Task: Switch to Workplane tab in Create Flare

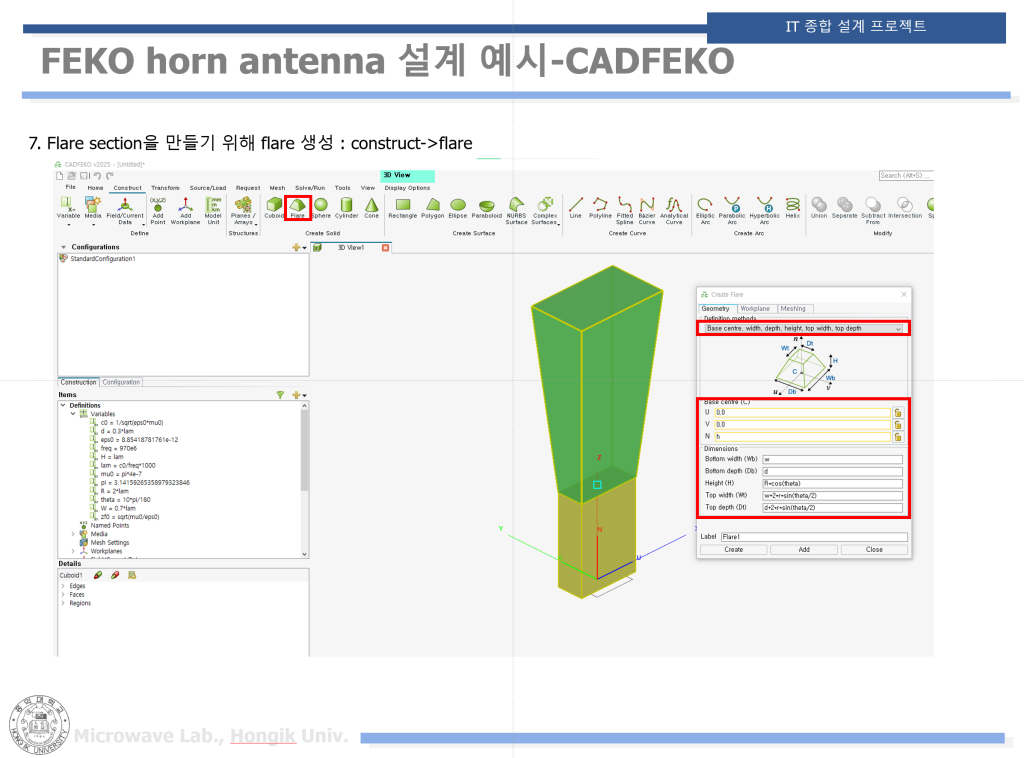Action: coord(755,309)
